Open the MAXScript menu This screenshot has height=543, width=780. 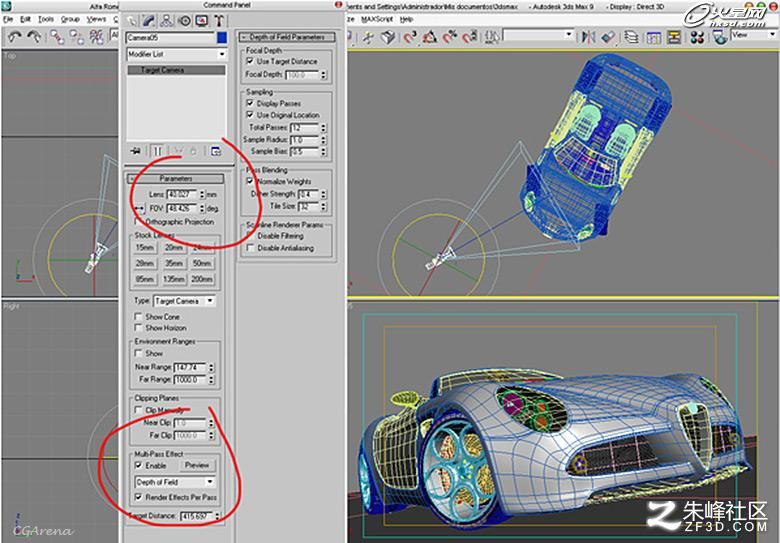pyautogui.click(x=377, y=19)
